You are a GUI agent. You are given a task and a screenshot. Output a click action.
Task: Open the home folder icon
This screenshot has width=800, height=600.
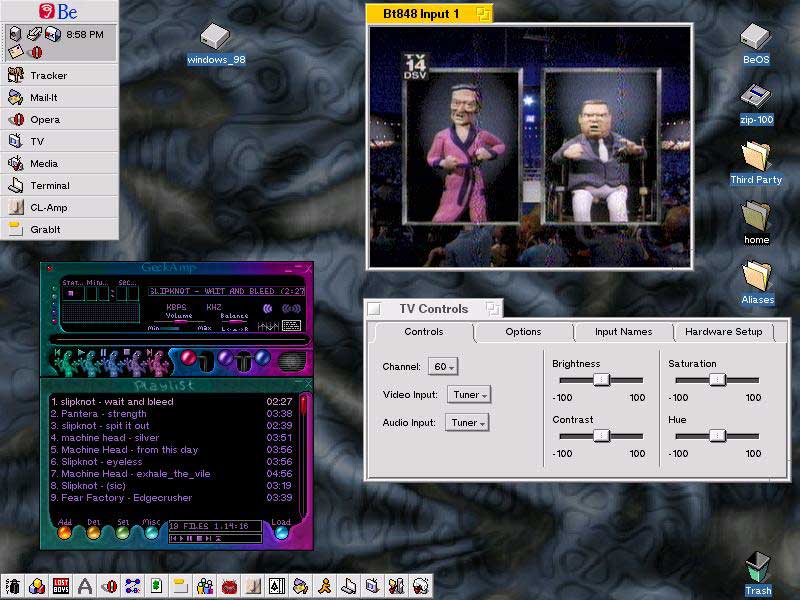click(756, 223)
